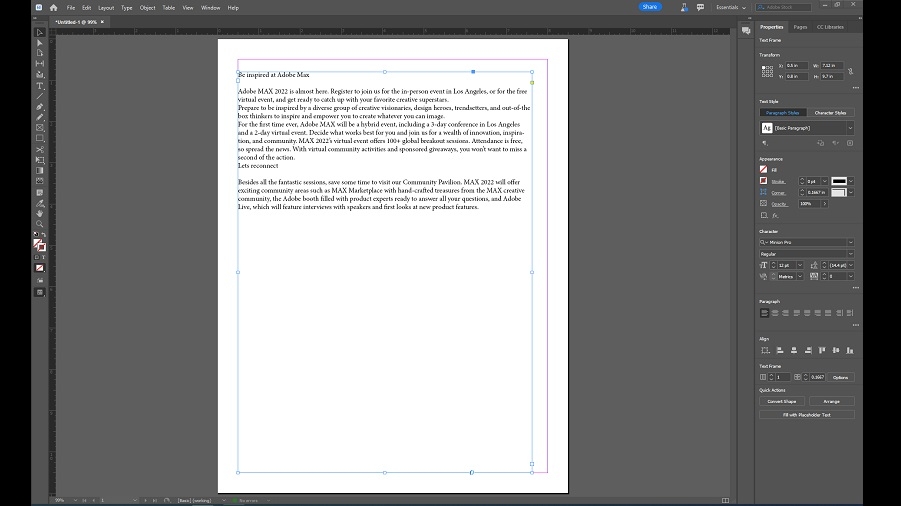The image size is (901, 506).
Task: Choose the Note tool
Action: 40,192
